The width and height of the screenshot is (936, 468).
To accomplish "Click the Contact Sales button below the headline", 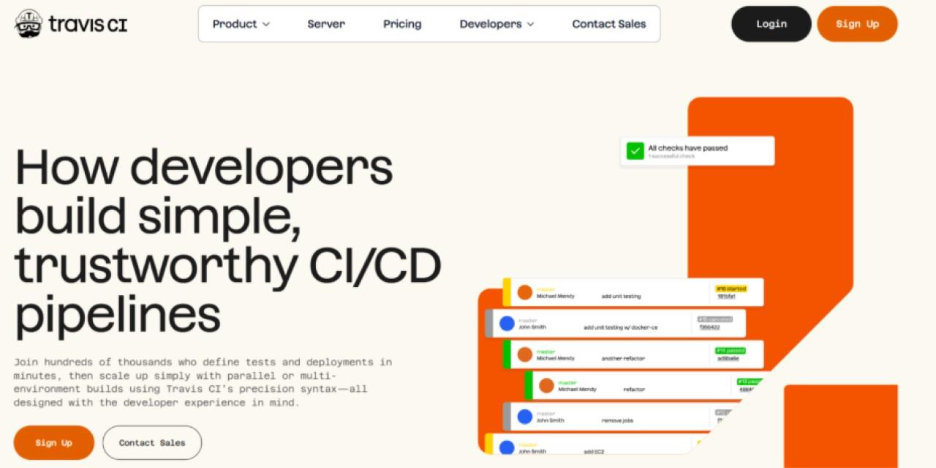I will pos(152,442).
